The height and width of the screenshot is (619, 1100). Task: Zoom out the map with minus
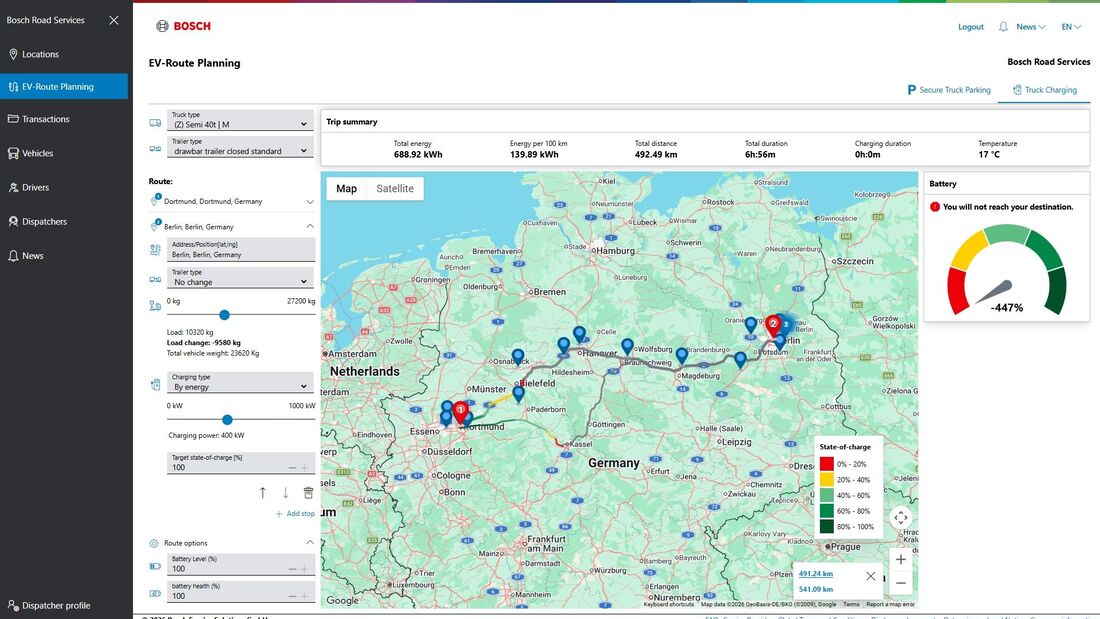pos(901,583)
